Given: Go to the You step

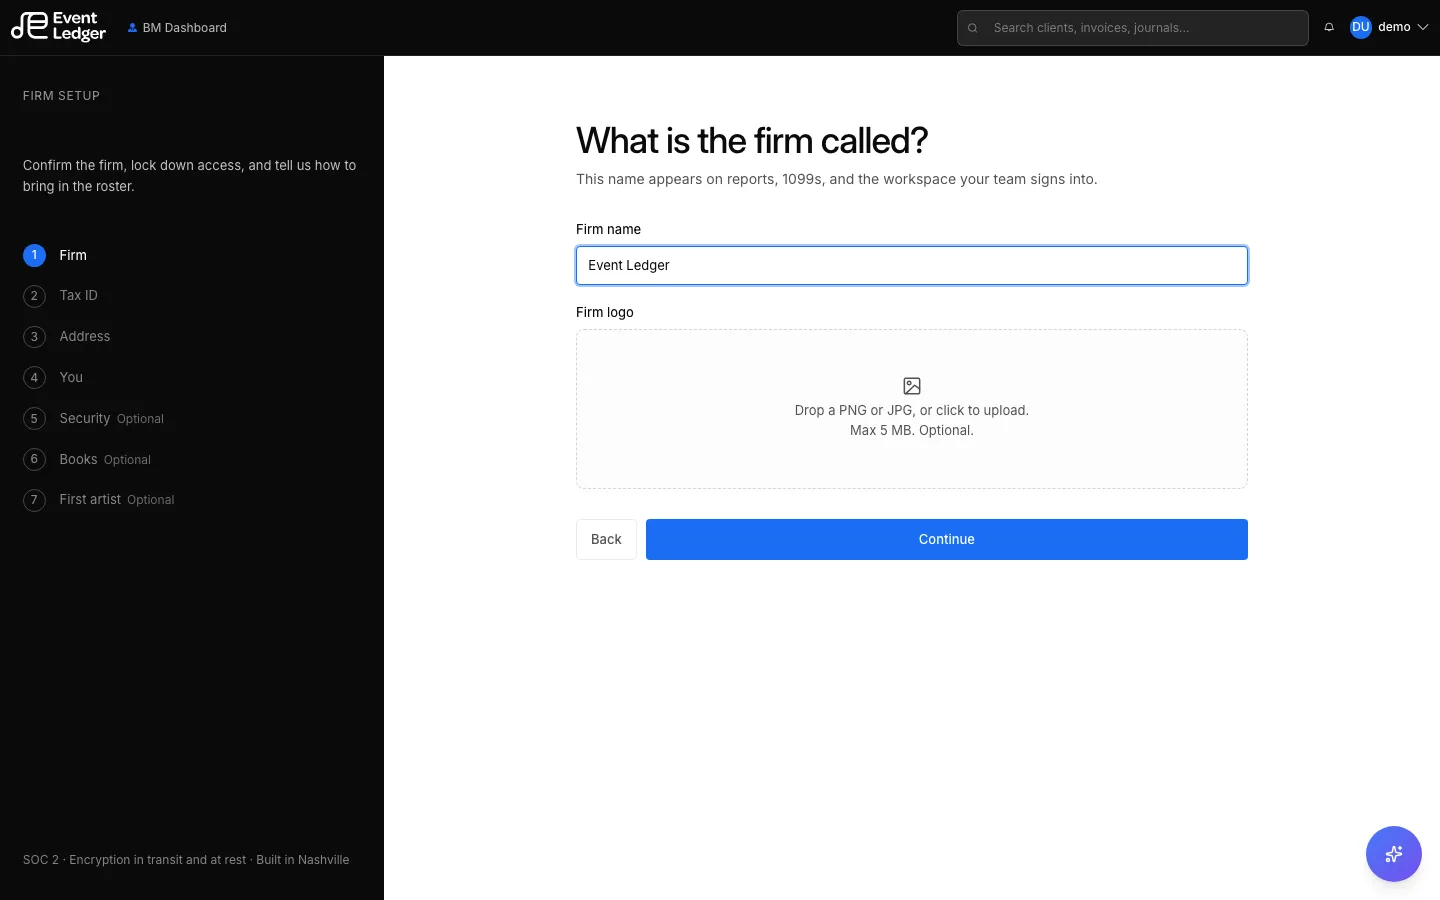Looking at the screenshot, I should 71,378.
